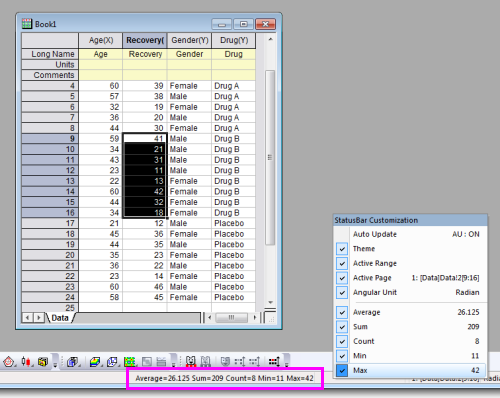The height and width of the screenshot is (398, 500).
Task: Open the radar chart dropdown triangle
Action: [x=15, y=365]
